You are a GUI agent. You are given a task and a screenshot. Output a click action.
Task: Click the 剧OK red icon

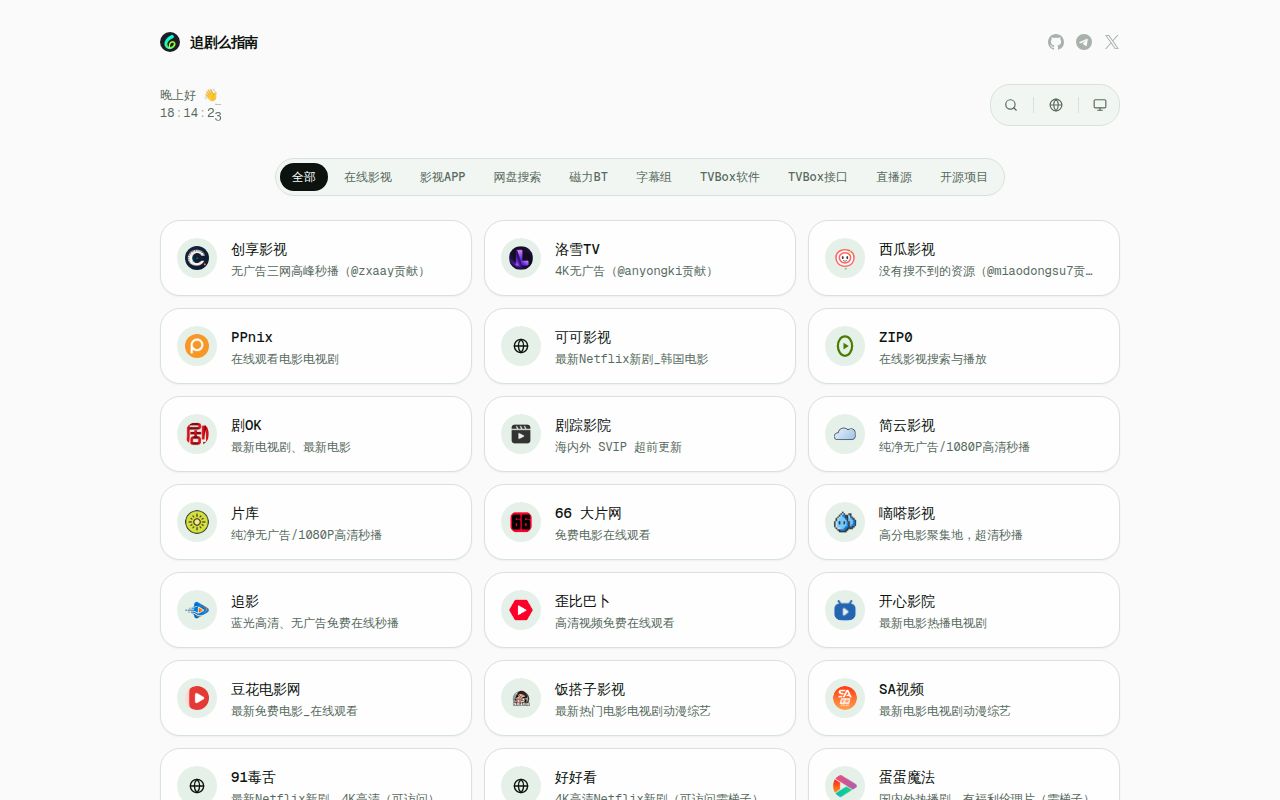pyautogui.click(x=197, y=434)
